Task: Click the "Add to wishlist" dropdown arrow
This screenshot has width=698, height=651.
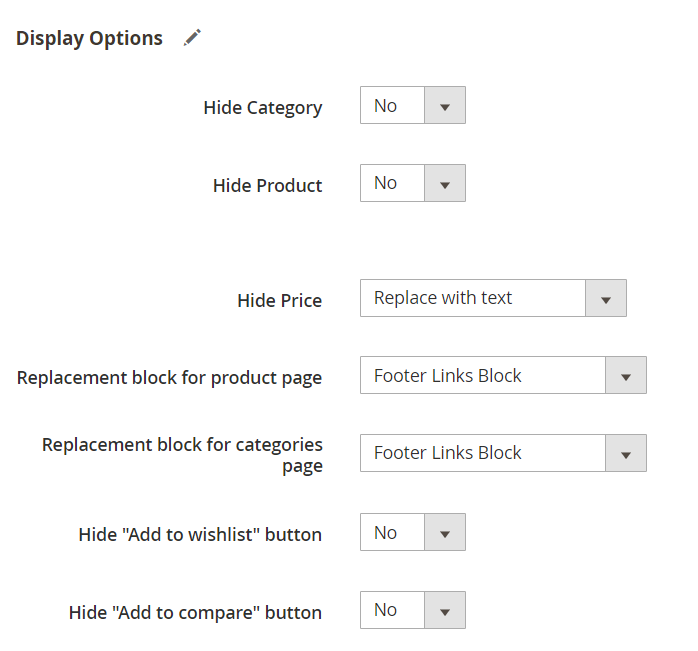Action: [x=445, y=534]
